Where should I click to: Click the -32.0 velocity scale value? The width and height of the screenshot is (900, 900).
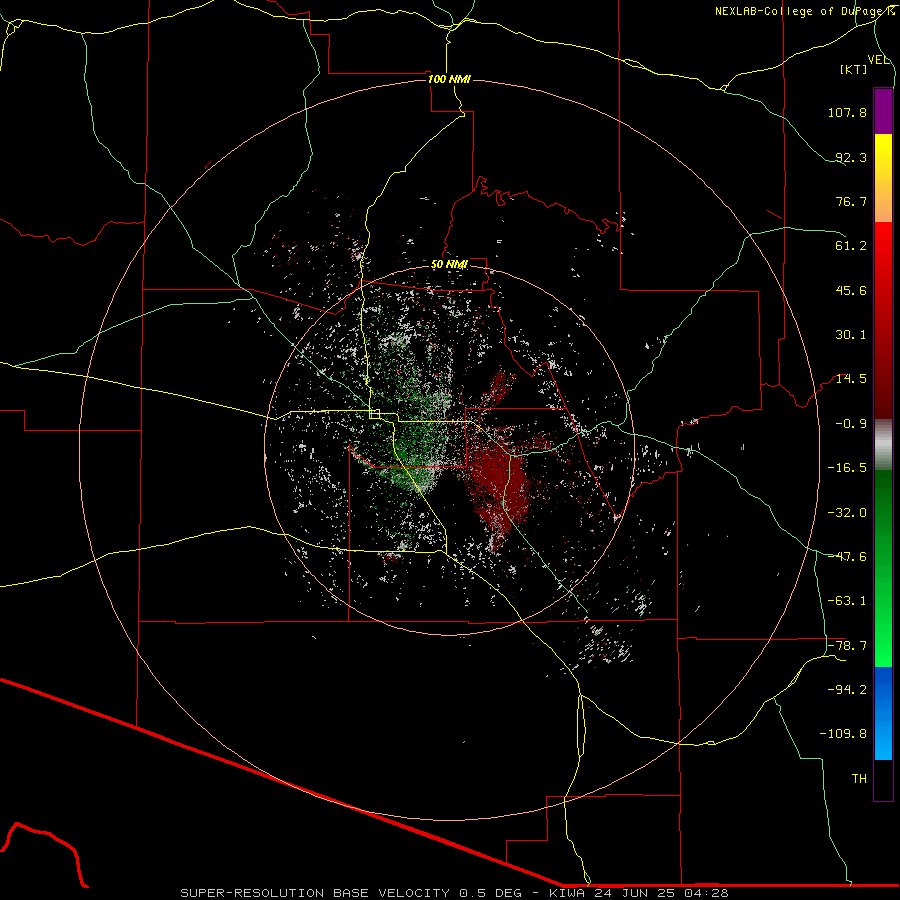[x=847, y=513]
